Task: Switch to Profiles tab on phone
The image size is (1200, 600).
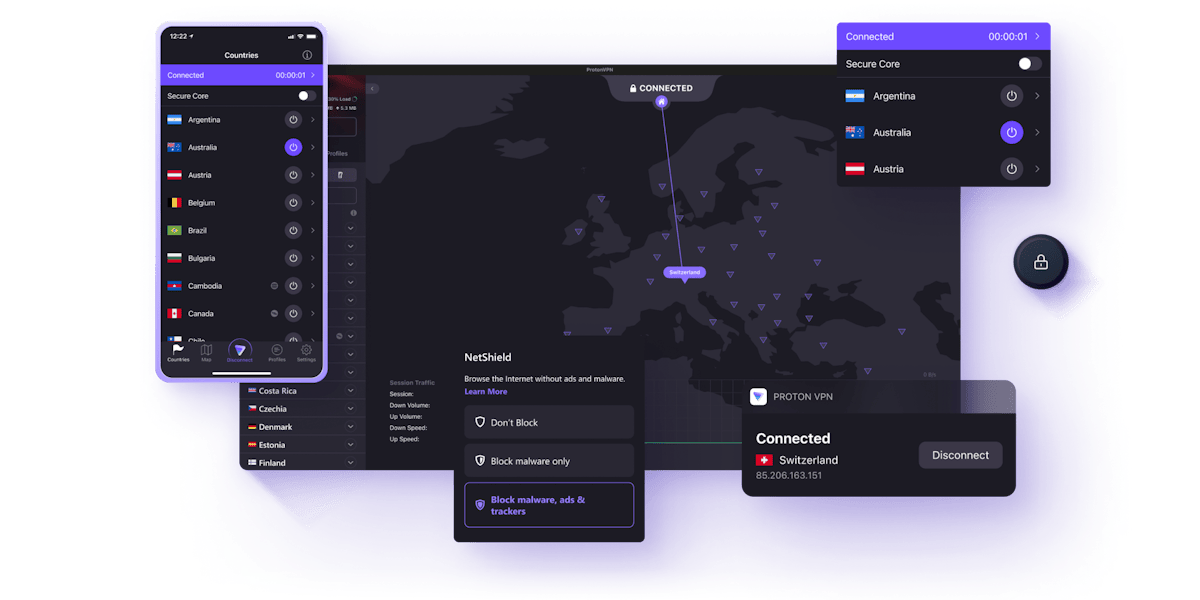Action: [x=277, y=352]
